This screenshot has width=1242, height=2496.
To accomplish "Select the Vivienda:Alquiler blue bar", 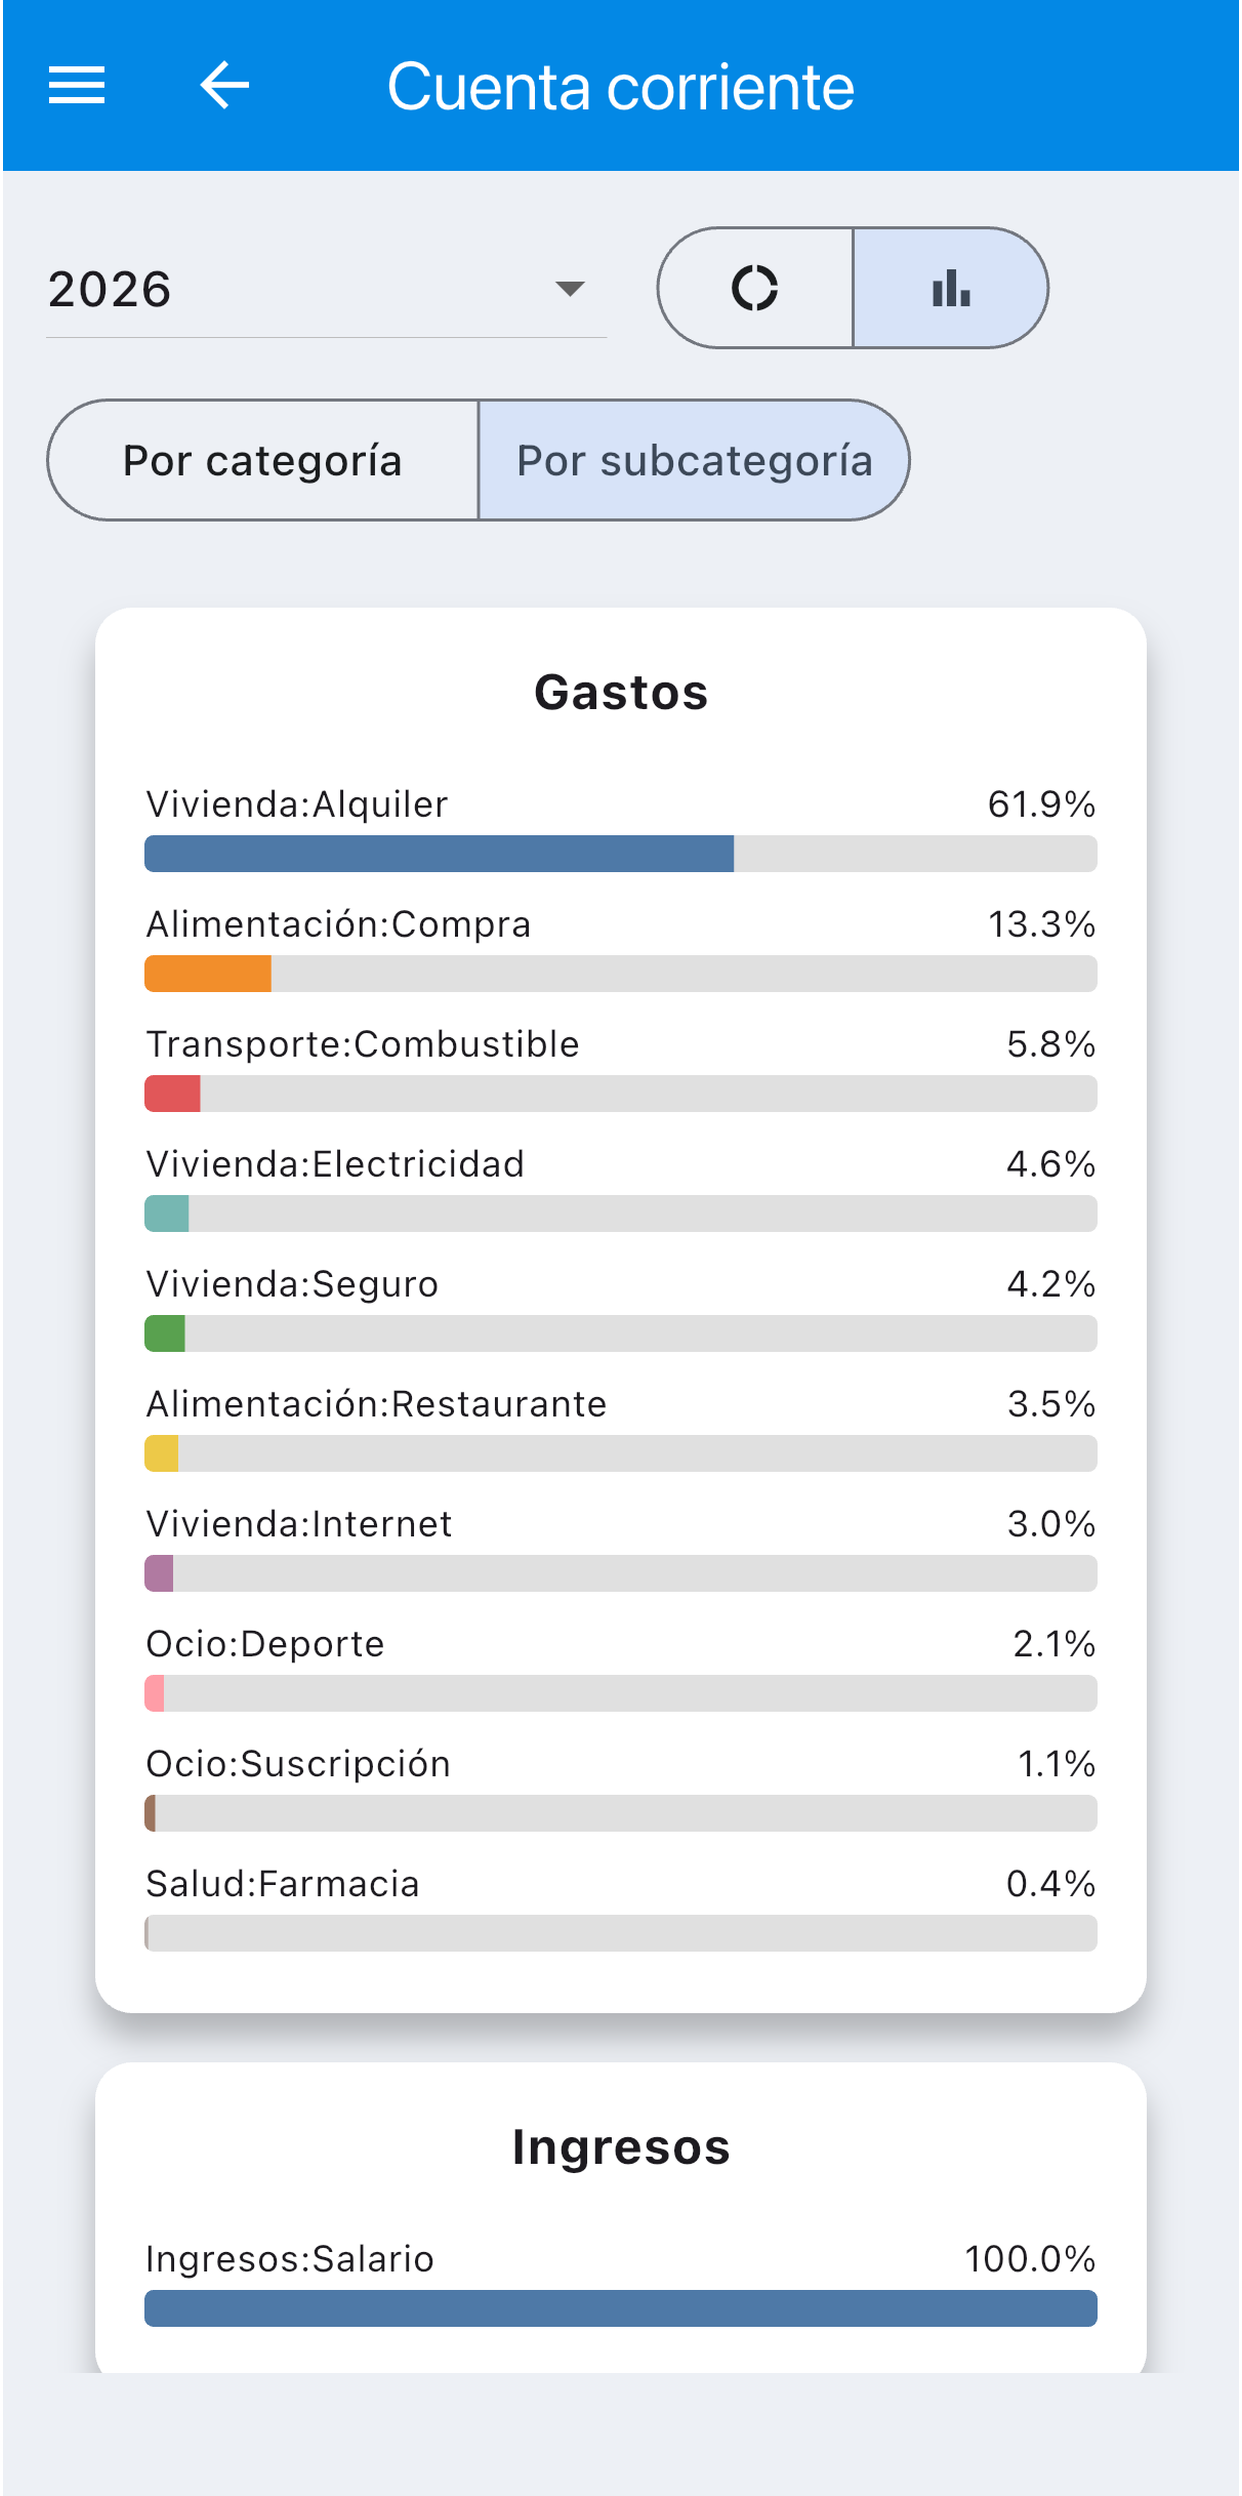I will [x=439, y=854].
